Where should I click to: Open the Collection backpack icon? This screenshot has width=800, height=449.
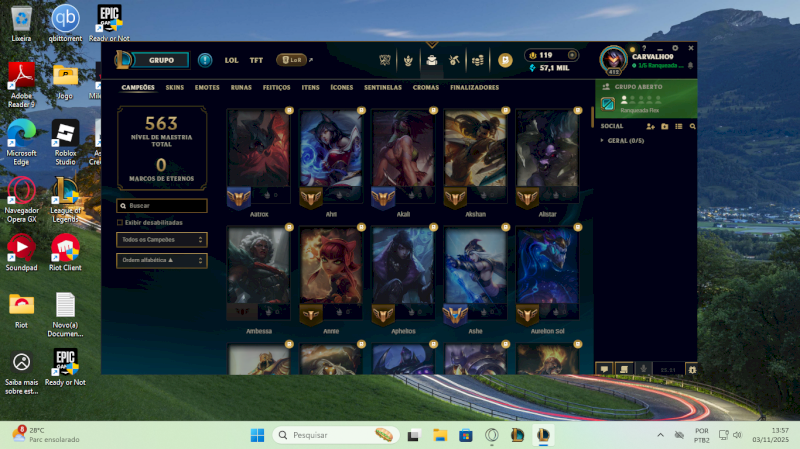tap(432, 60)
